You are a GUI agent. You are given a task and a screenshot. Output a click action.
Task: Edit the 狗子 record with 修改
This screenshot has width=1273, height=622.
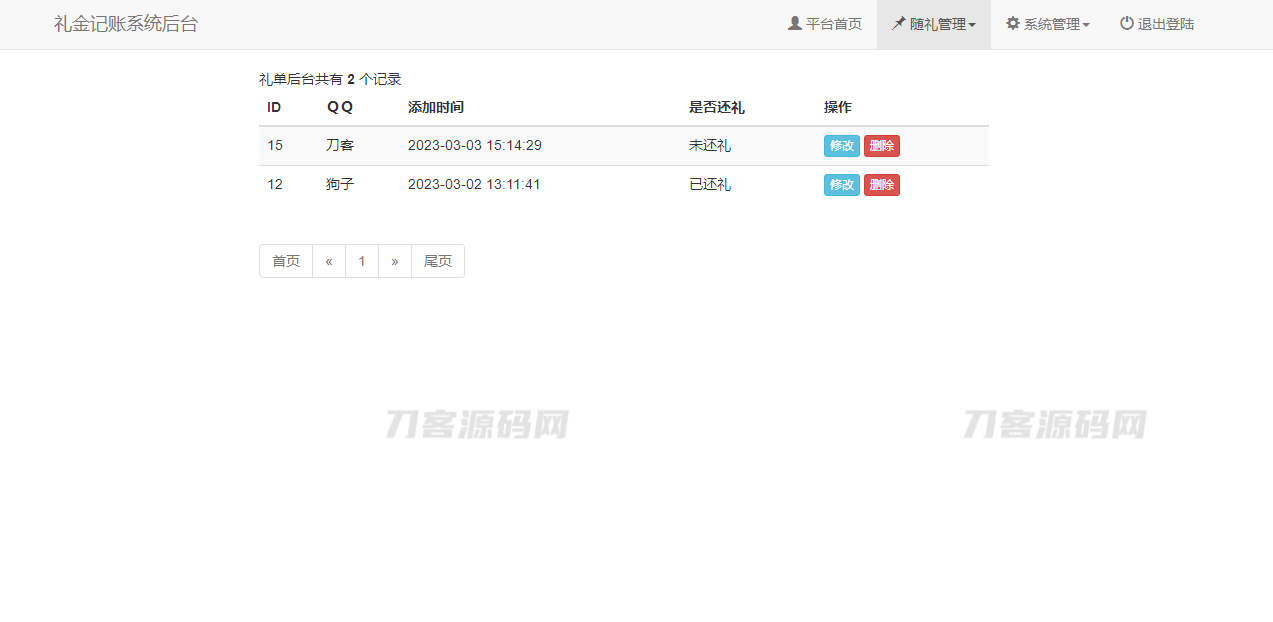pyautogui.click(x=841, y=185)
